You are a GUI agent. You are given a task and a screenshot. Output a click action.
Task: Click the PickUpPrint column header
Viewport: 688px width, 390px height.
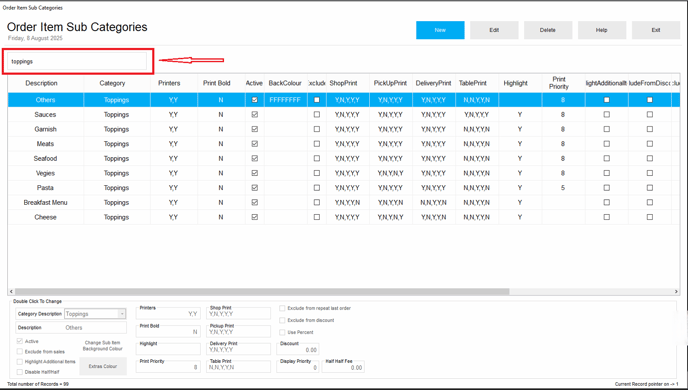(391, 83)
